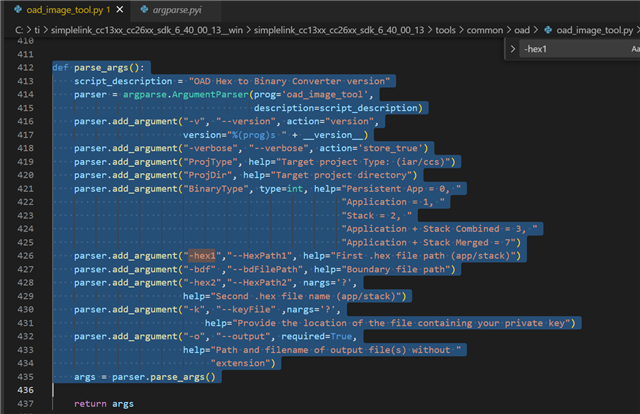The width and height of the screenshot is (640, 414).
Task: Open the 'common' breadcrumb segment
Action: (x=485, y=30)
